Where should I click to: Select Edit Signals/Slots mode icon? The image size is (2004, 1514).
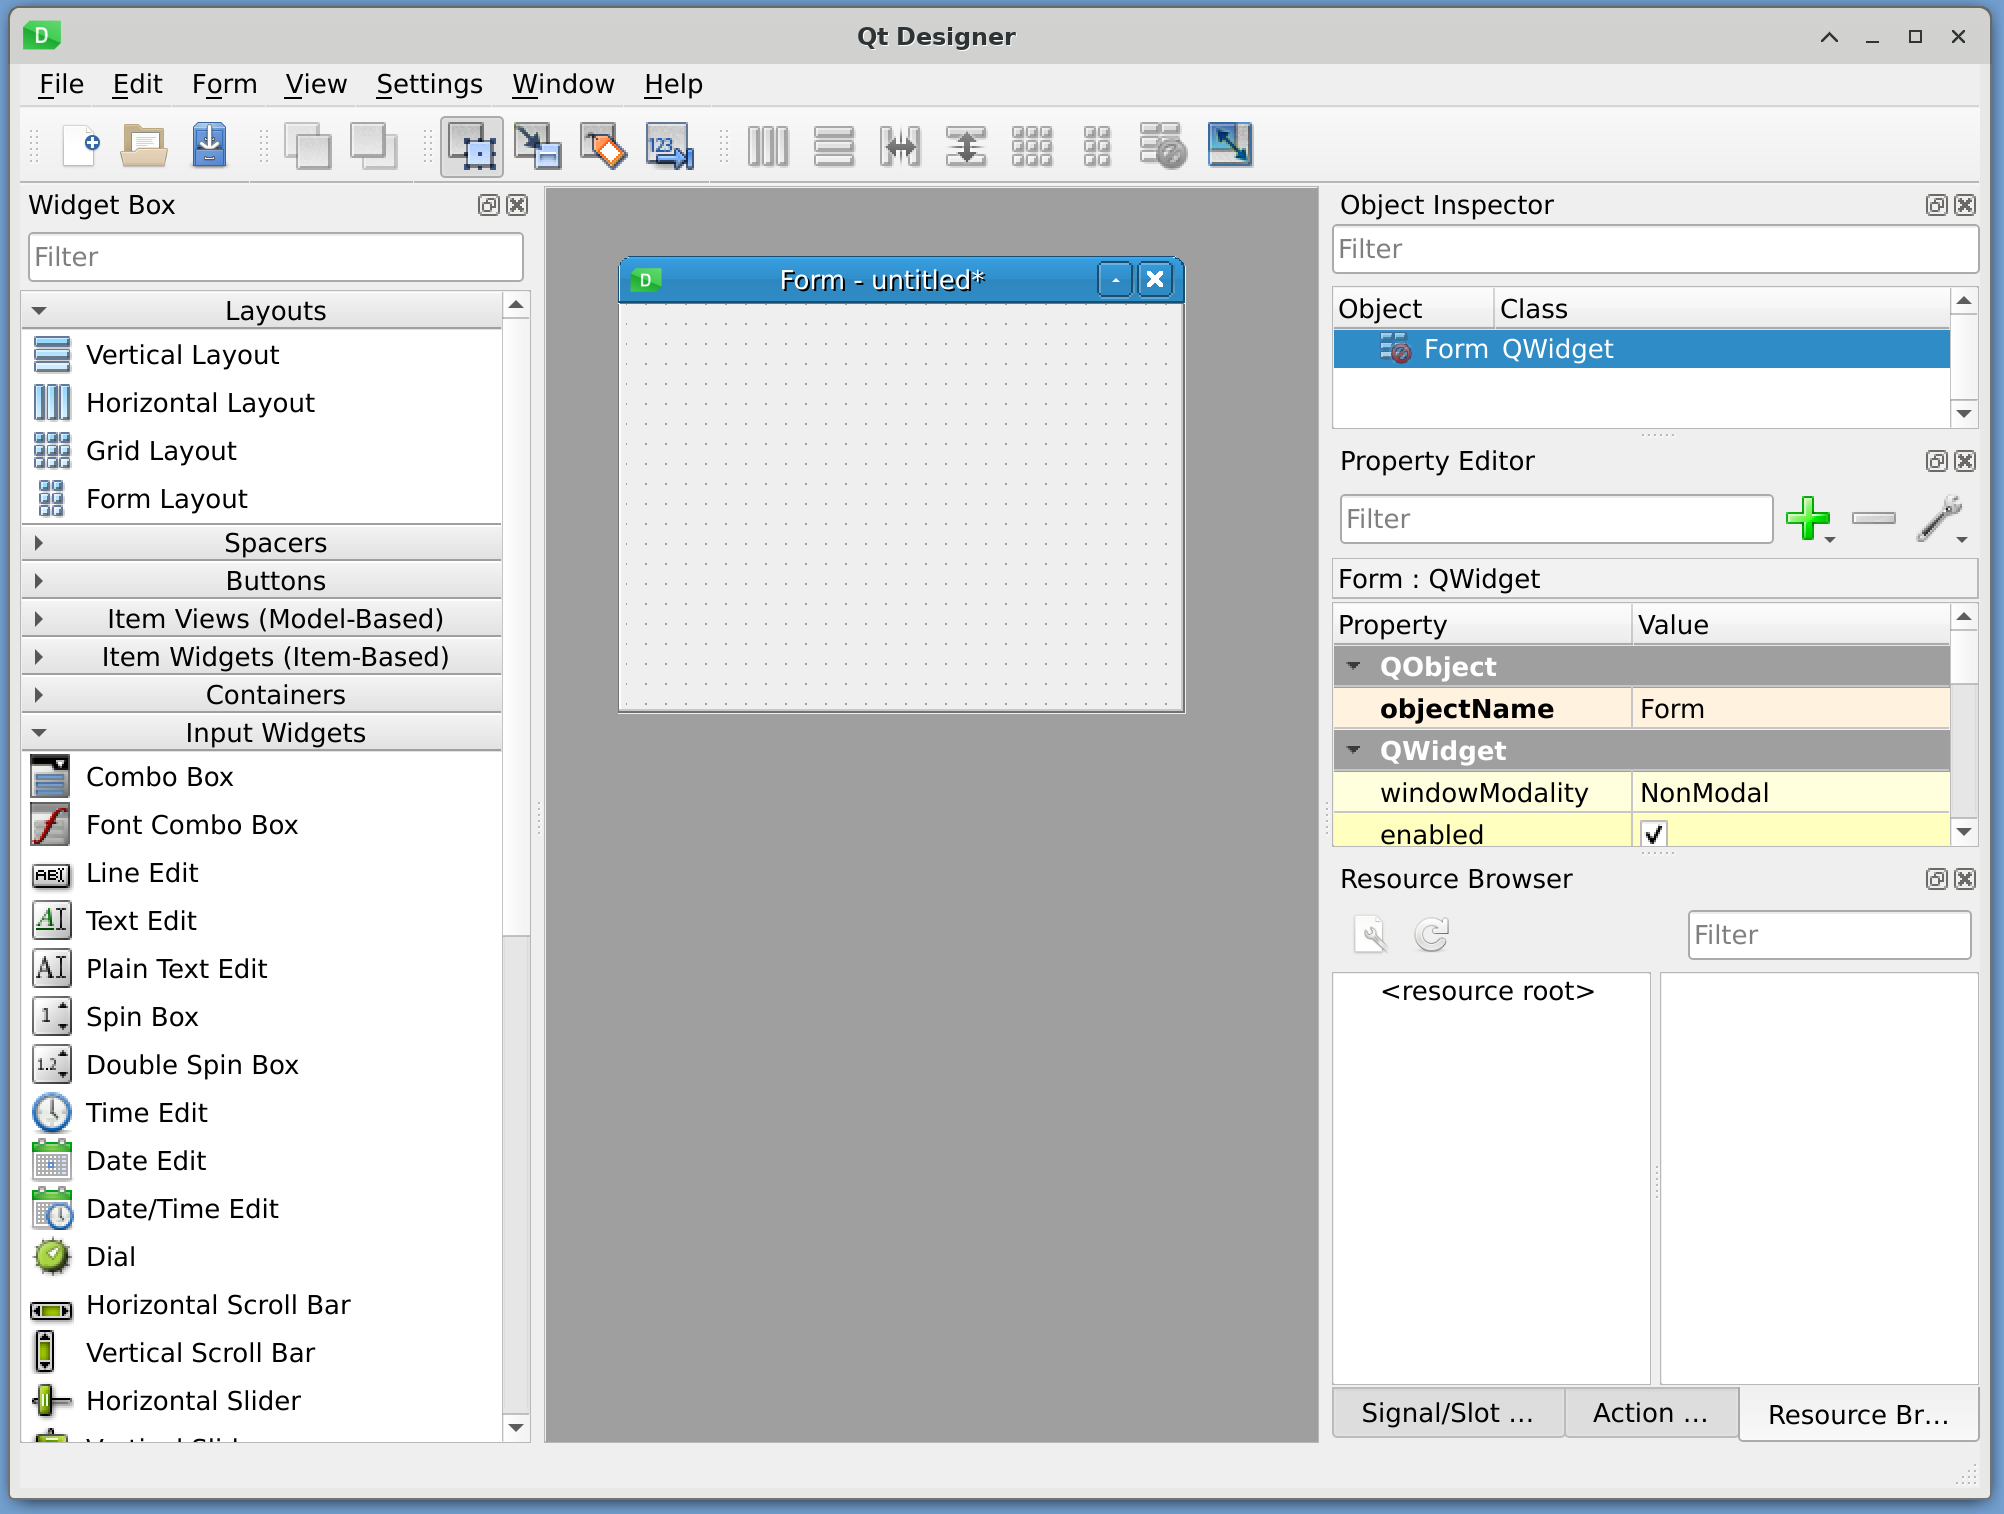point(537,146)
